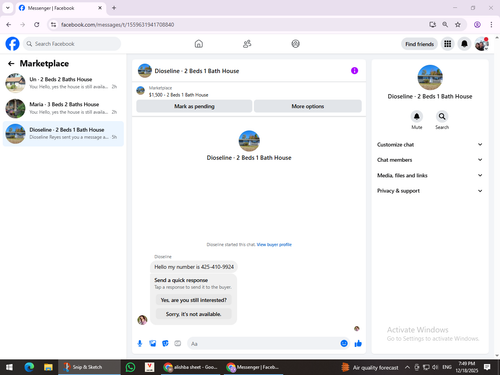Select Dioseline - 2 Beds 1 Bath House chat
The image size is (500, 375).
(x=63, y=134)
